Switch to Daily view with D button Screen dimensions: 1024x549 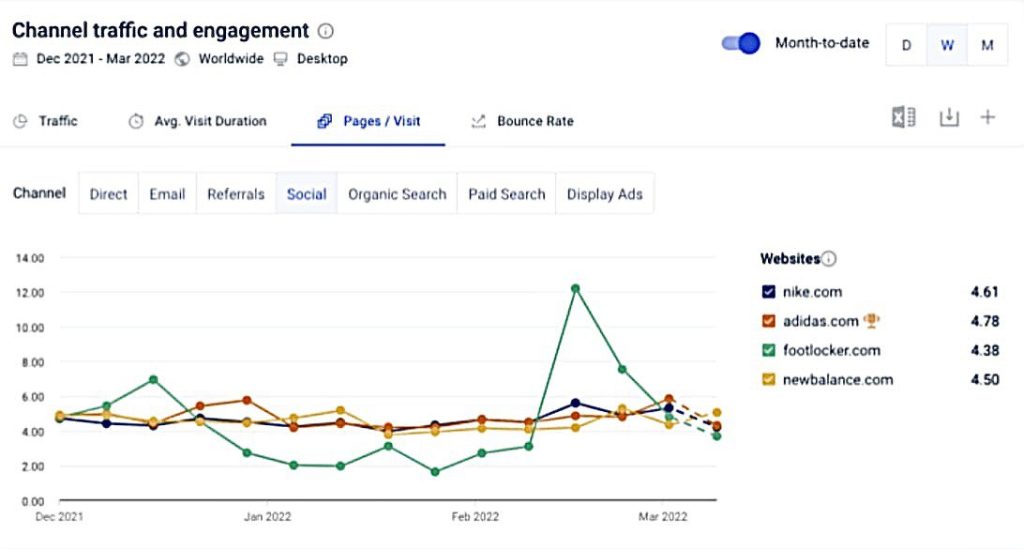[906, 45]
